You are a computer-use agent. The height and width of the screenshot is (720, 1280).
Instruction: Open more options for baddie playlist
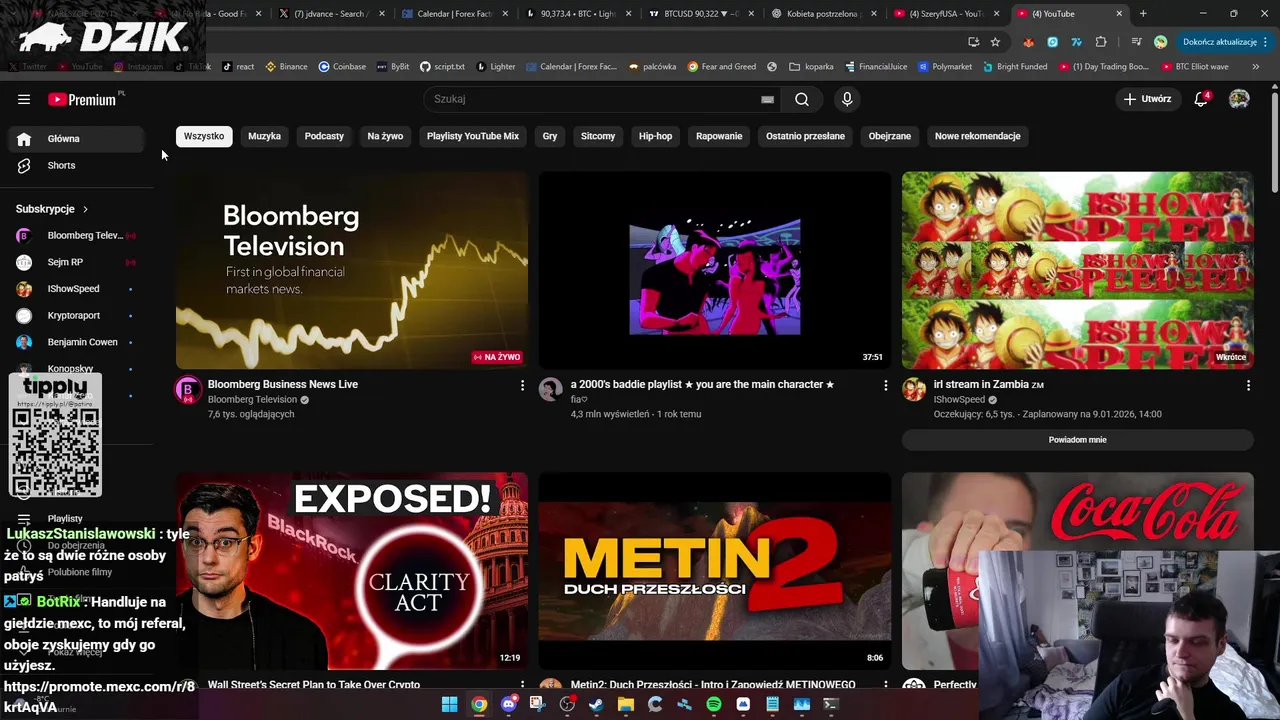coord(885,385)
